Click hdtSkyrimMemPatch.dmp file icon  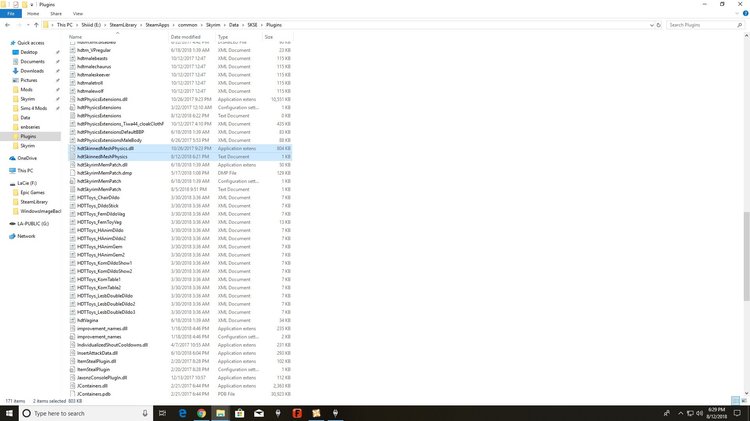coord(73,173)
